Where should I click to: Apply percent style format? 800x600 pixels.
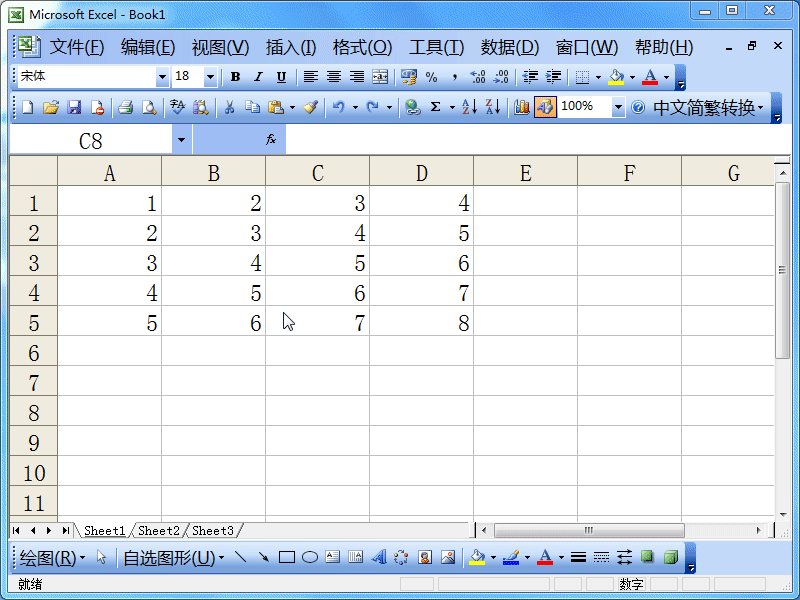tap(432, 77)
